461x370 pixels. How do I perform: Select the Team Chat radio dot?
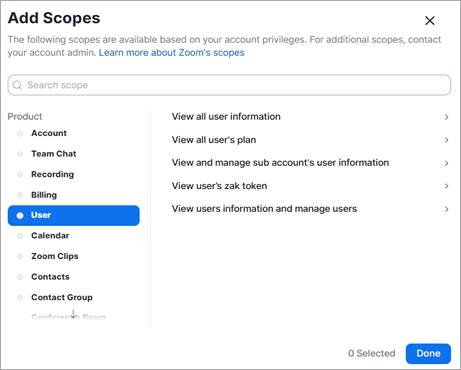tap(20, 154)
